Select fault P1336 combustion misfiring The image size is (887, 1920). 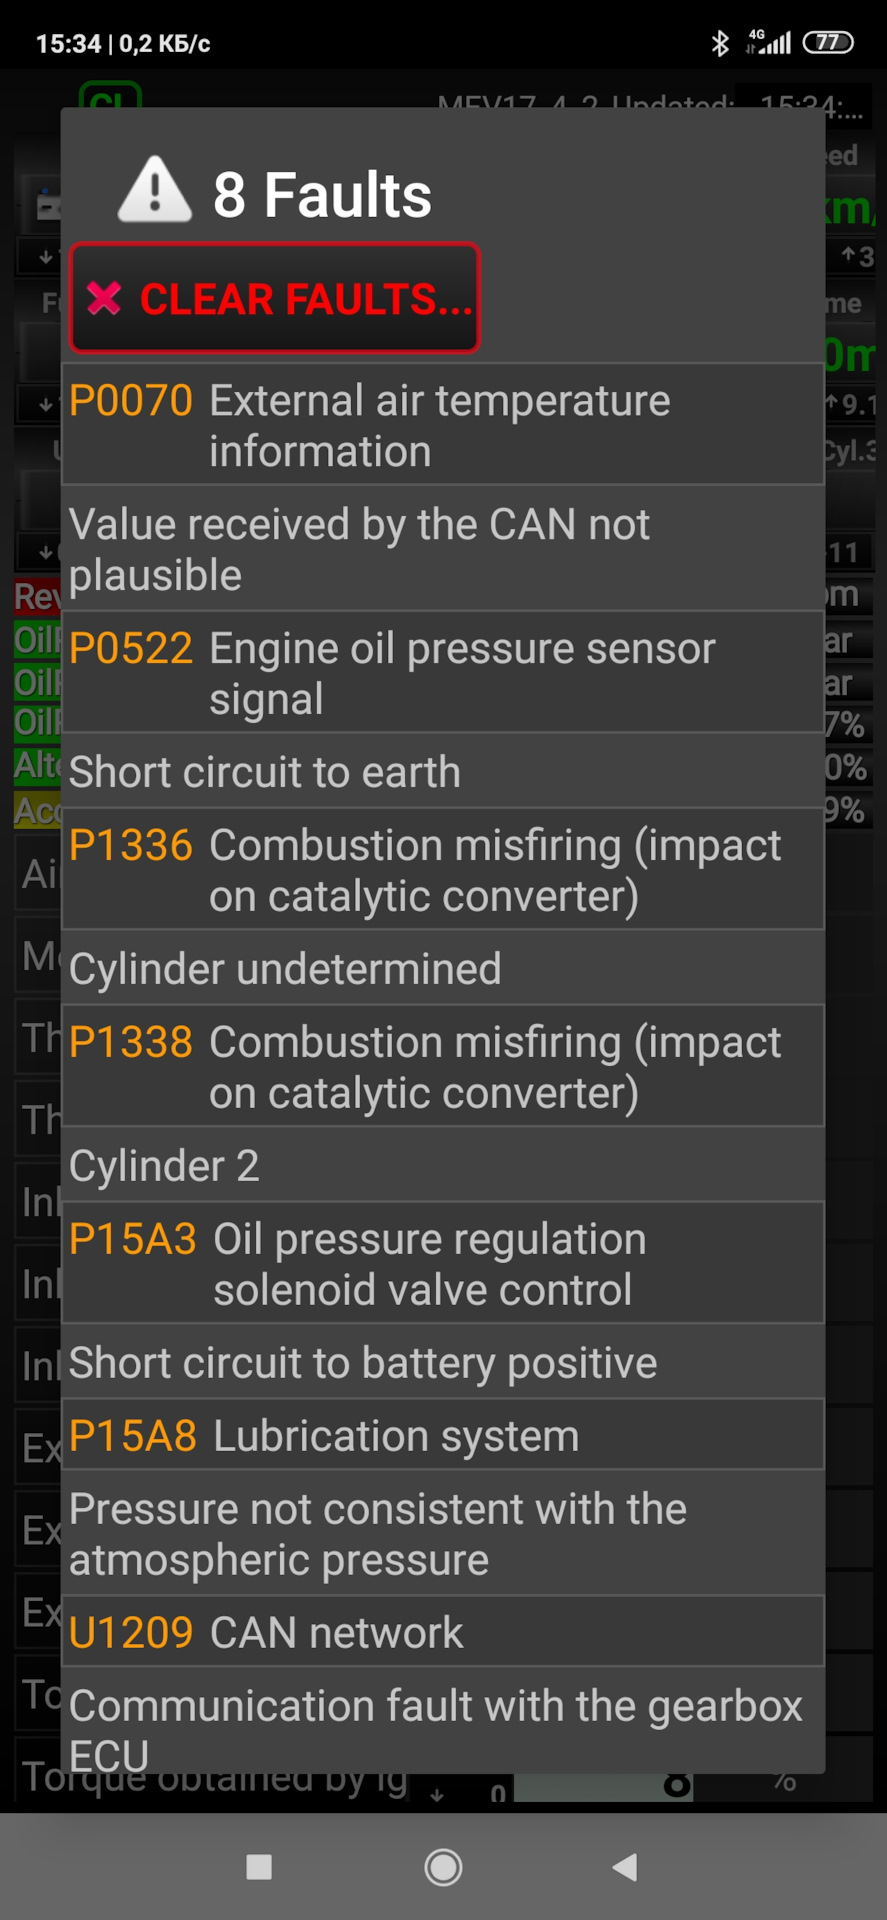click(443, 870)
